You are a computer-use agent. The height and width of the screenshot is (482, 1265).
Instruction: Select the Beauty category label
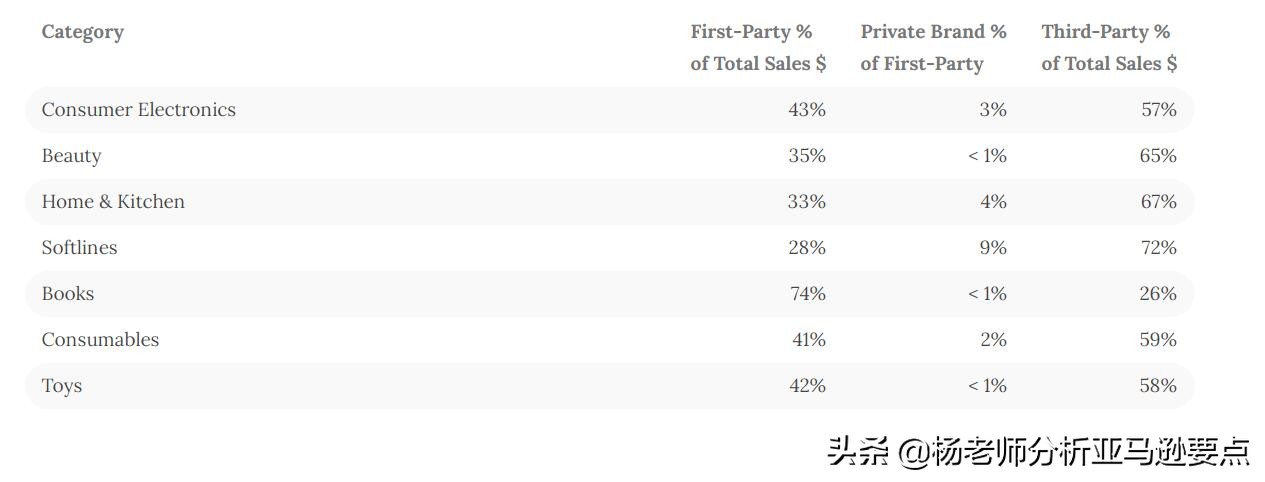[71, 156]
